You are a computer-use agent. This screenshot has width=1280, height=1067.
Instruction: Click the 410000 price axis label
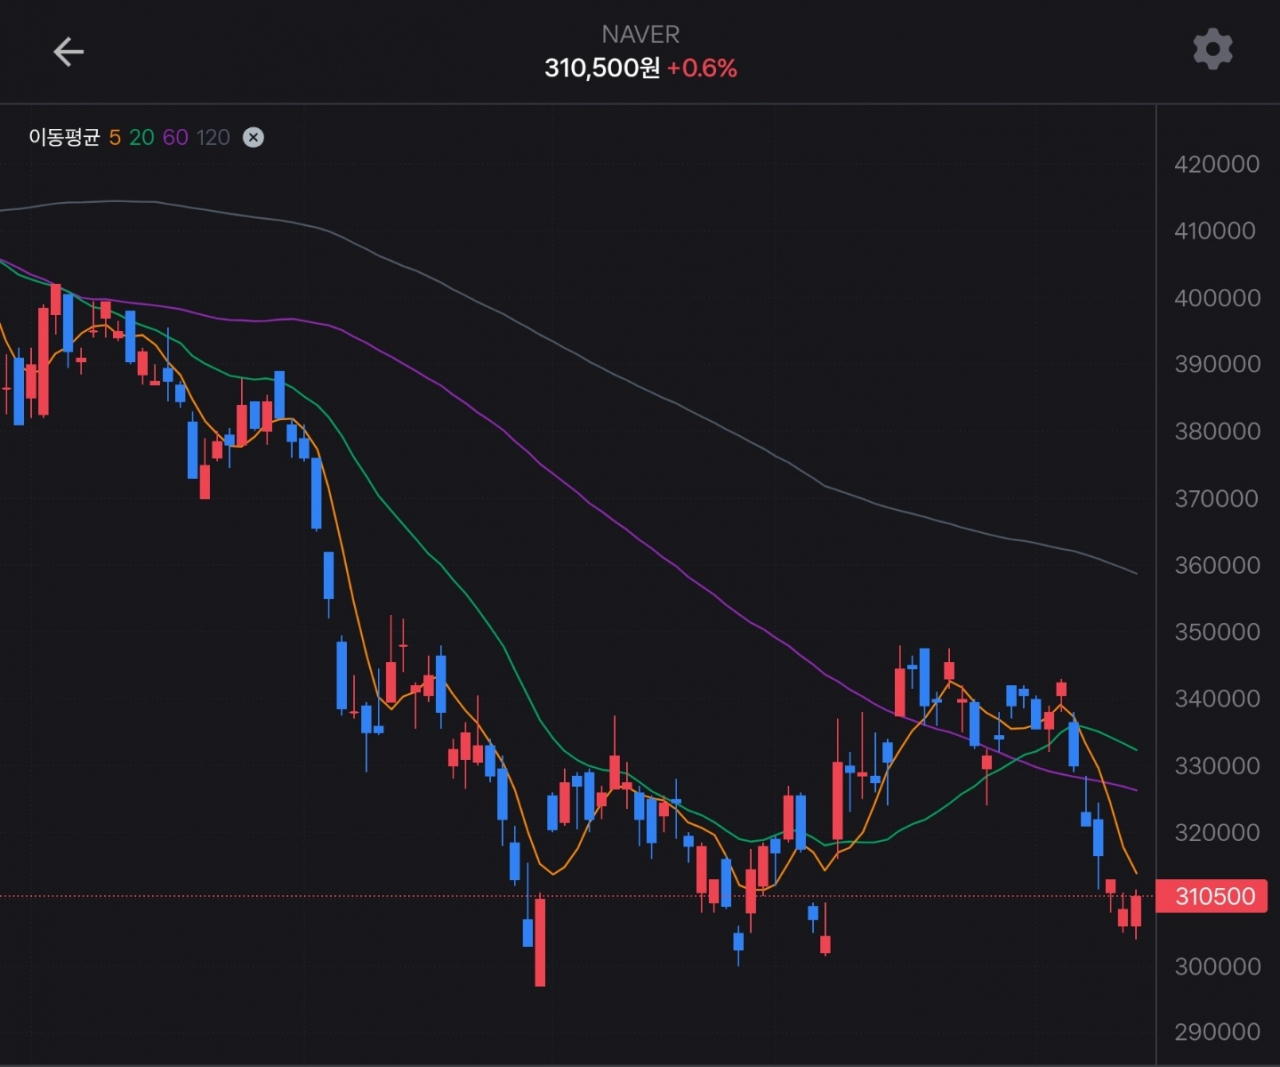1215,231
